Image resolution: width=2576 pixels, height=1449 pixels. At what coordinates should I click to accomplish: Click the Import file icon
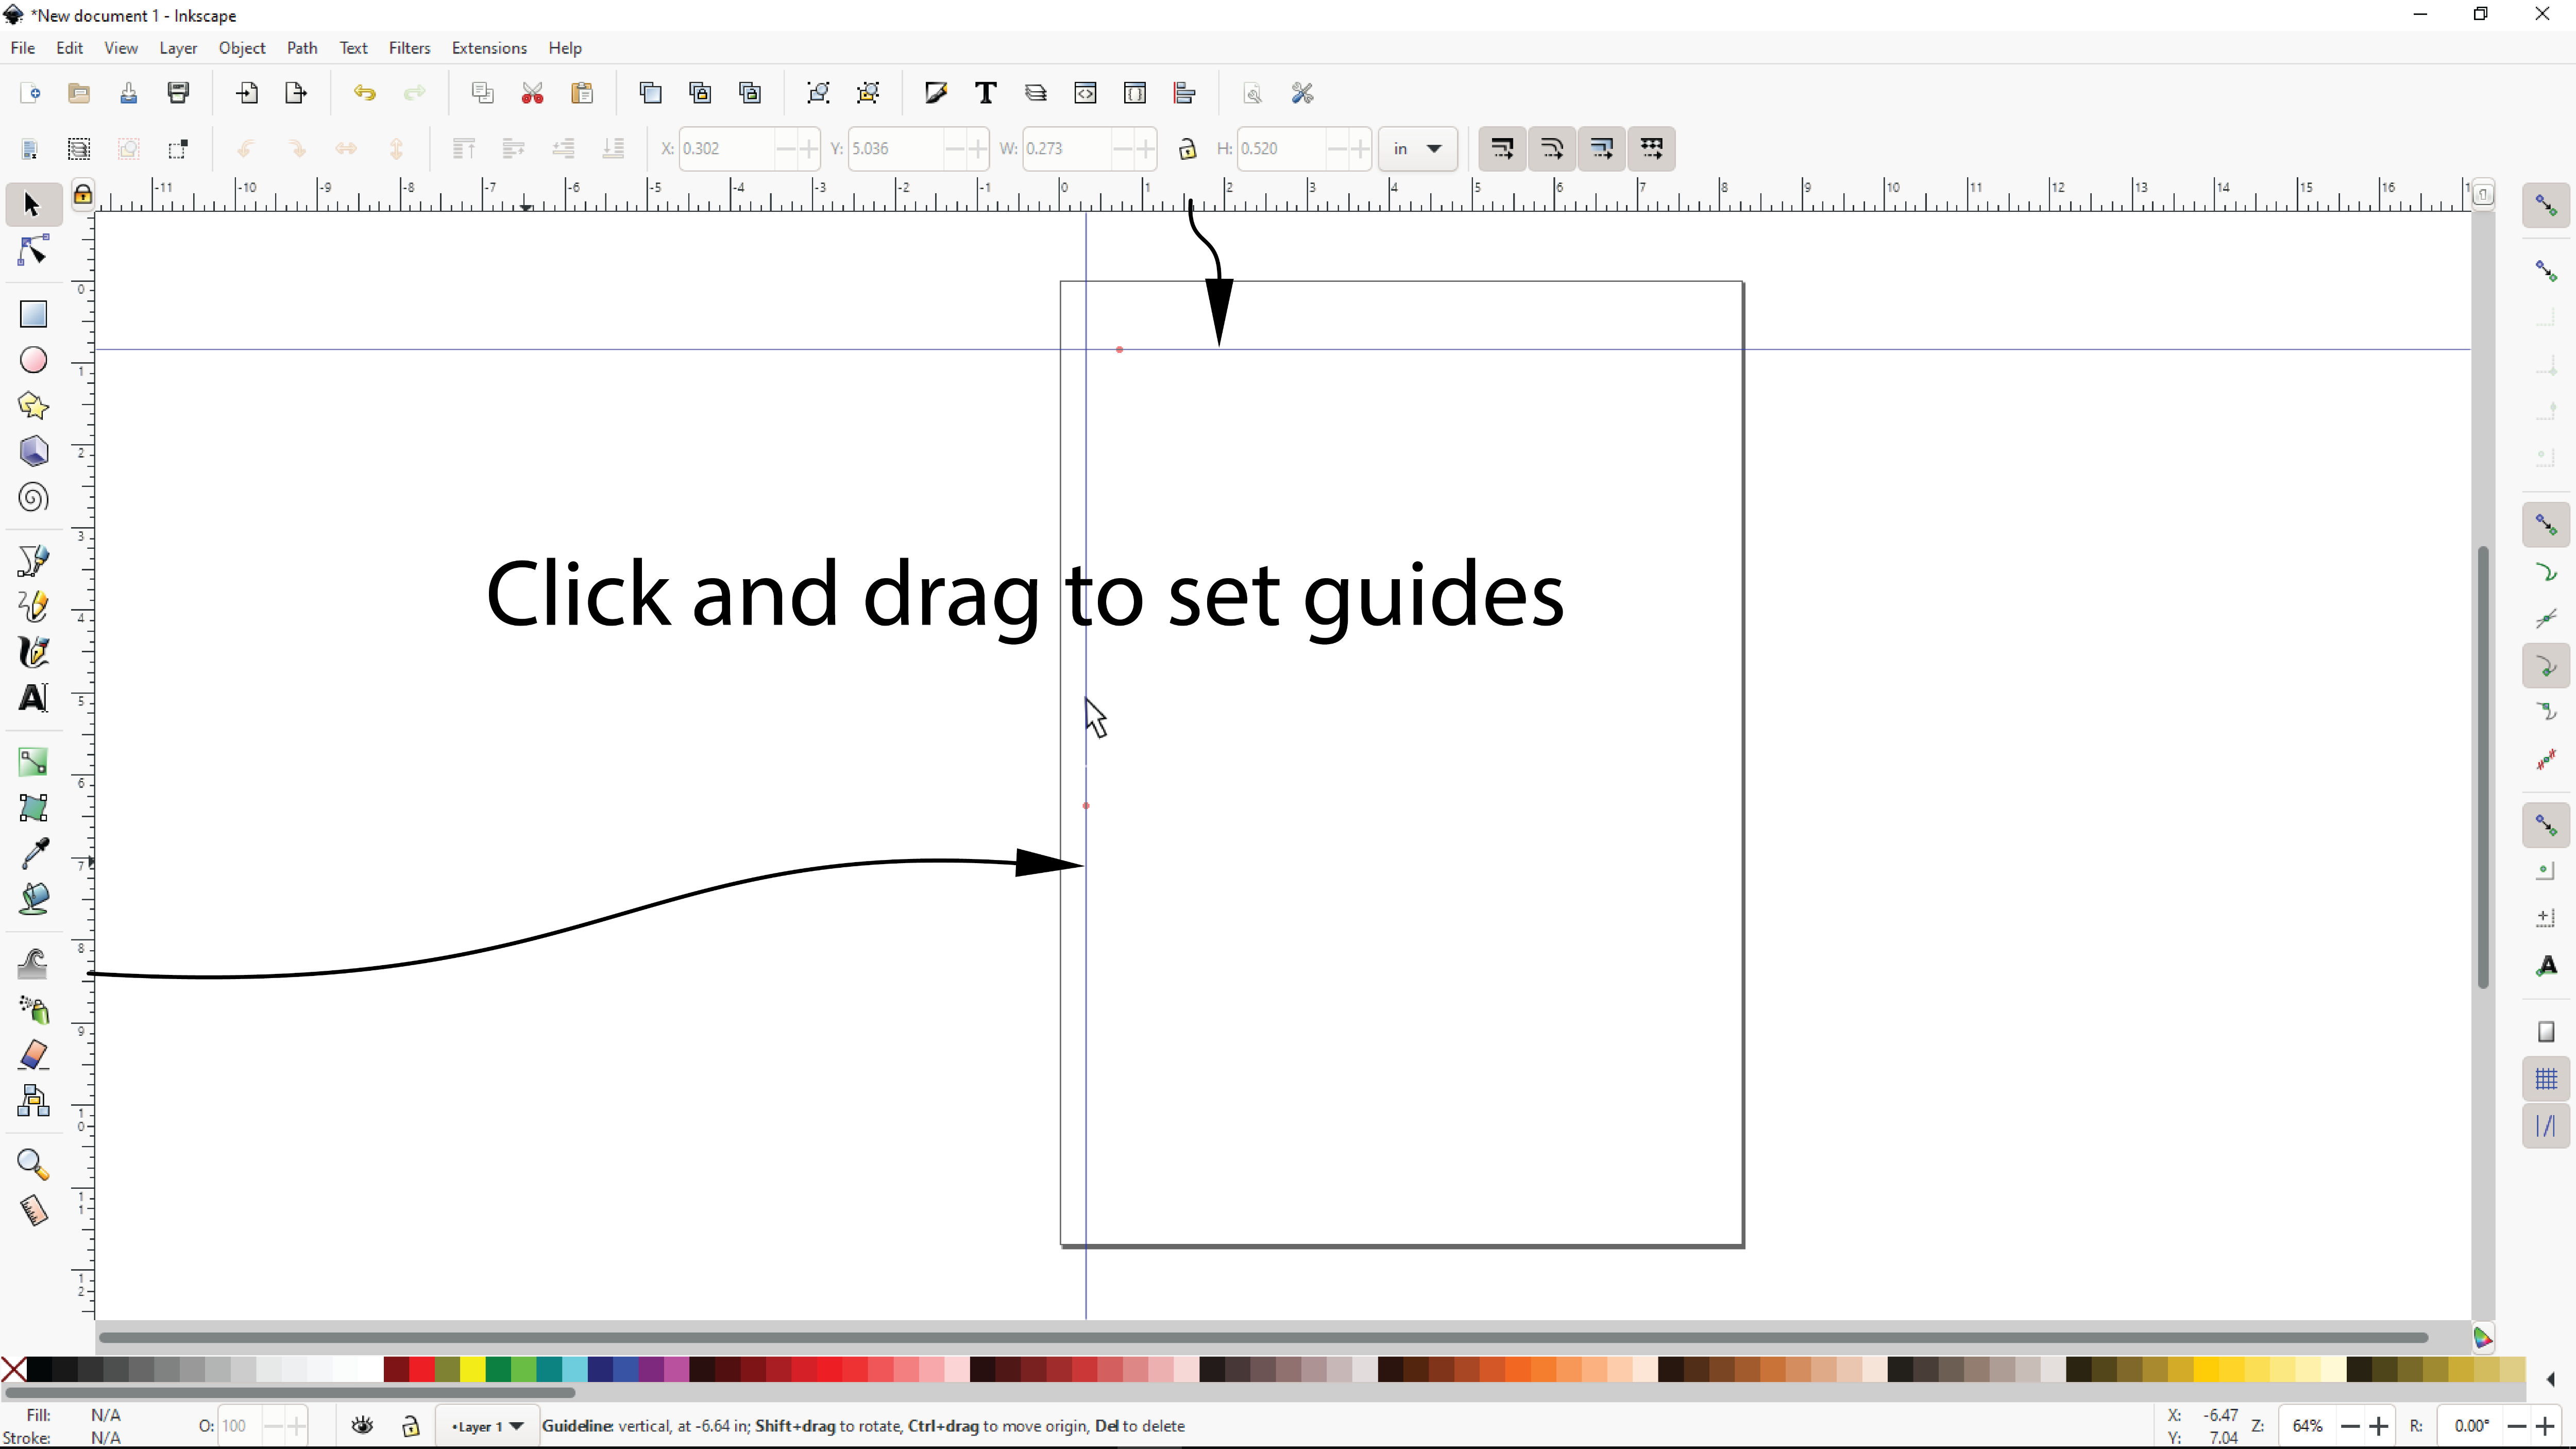coord(246,94)
